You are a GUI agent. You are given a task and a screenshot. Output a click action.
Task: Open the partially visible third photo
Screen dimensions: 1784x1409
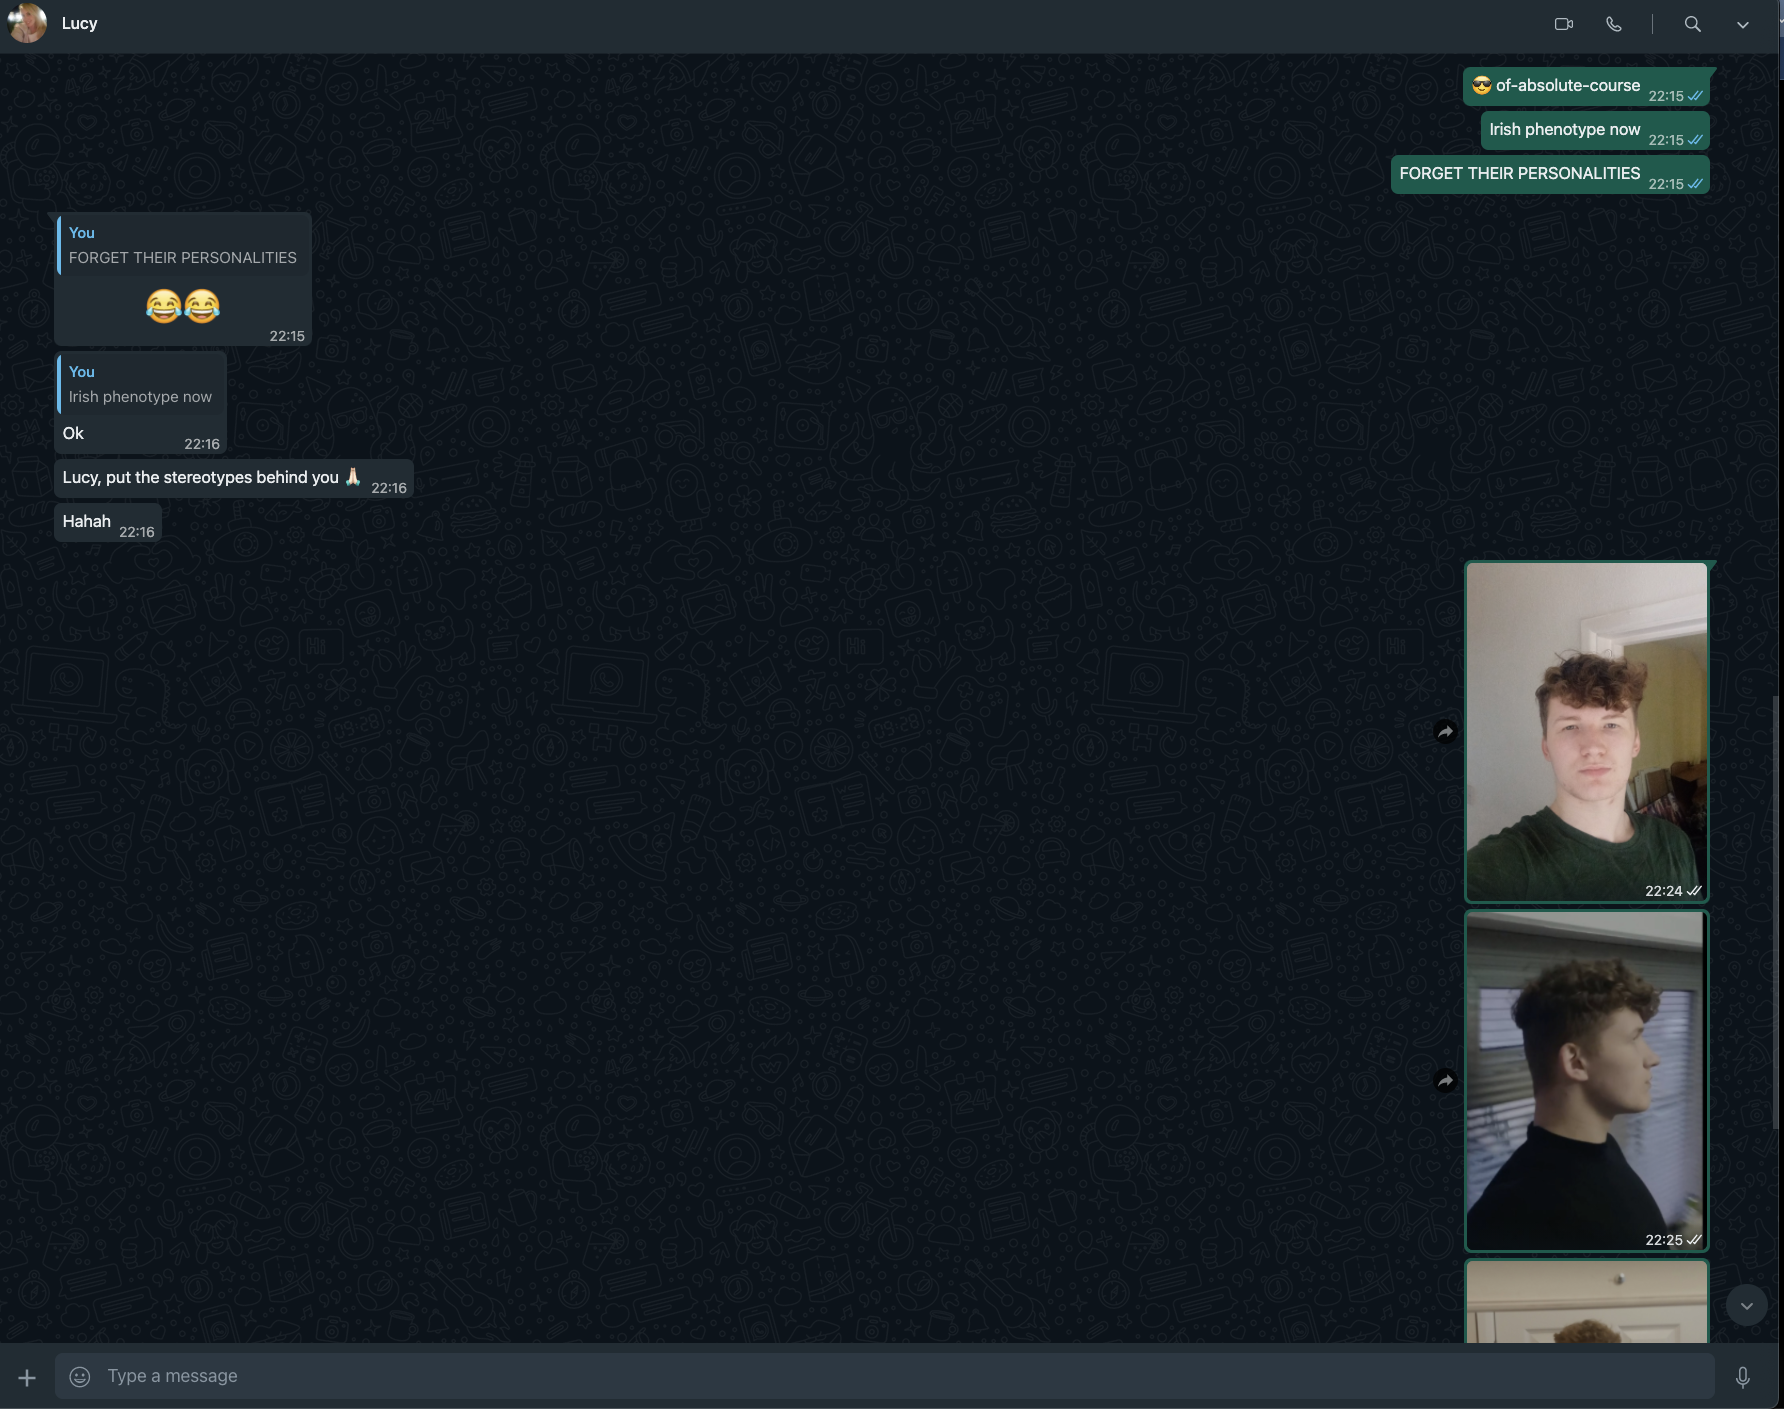pyautogui.click(x=1587, y=1301)
